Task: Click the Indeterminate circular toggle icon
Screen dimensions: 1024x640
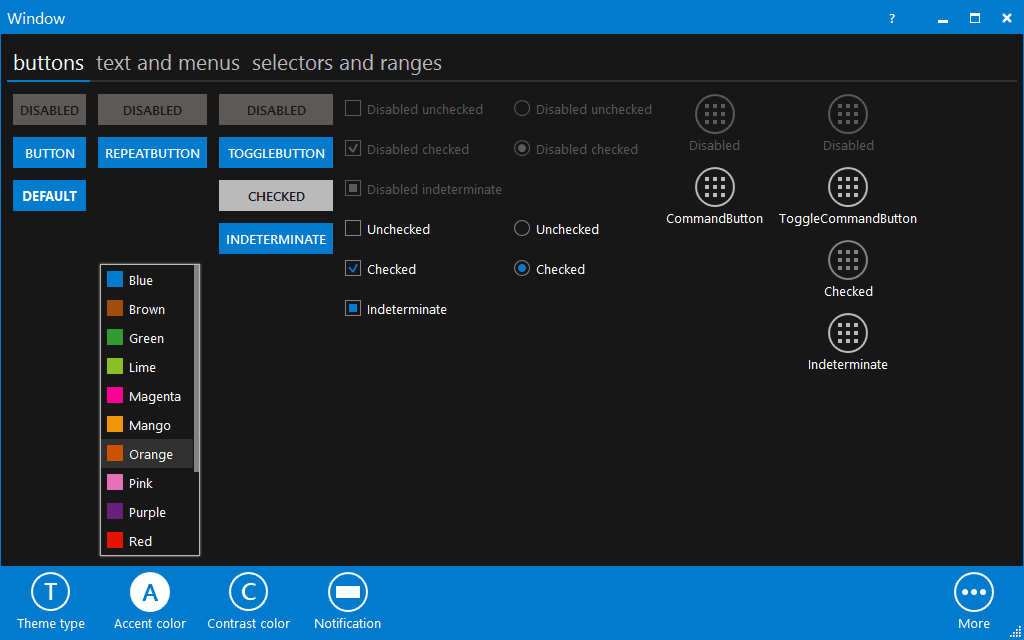Action: click(848, 333)
